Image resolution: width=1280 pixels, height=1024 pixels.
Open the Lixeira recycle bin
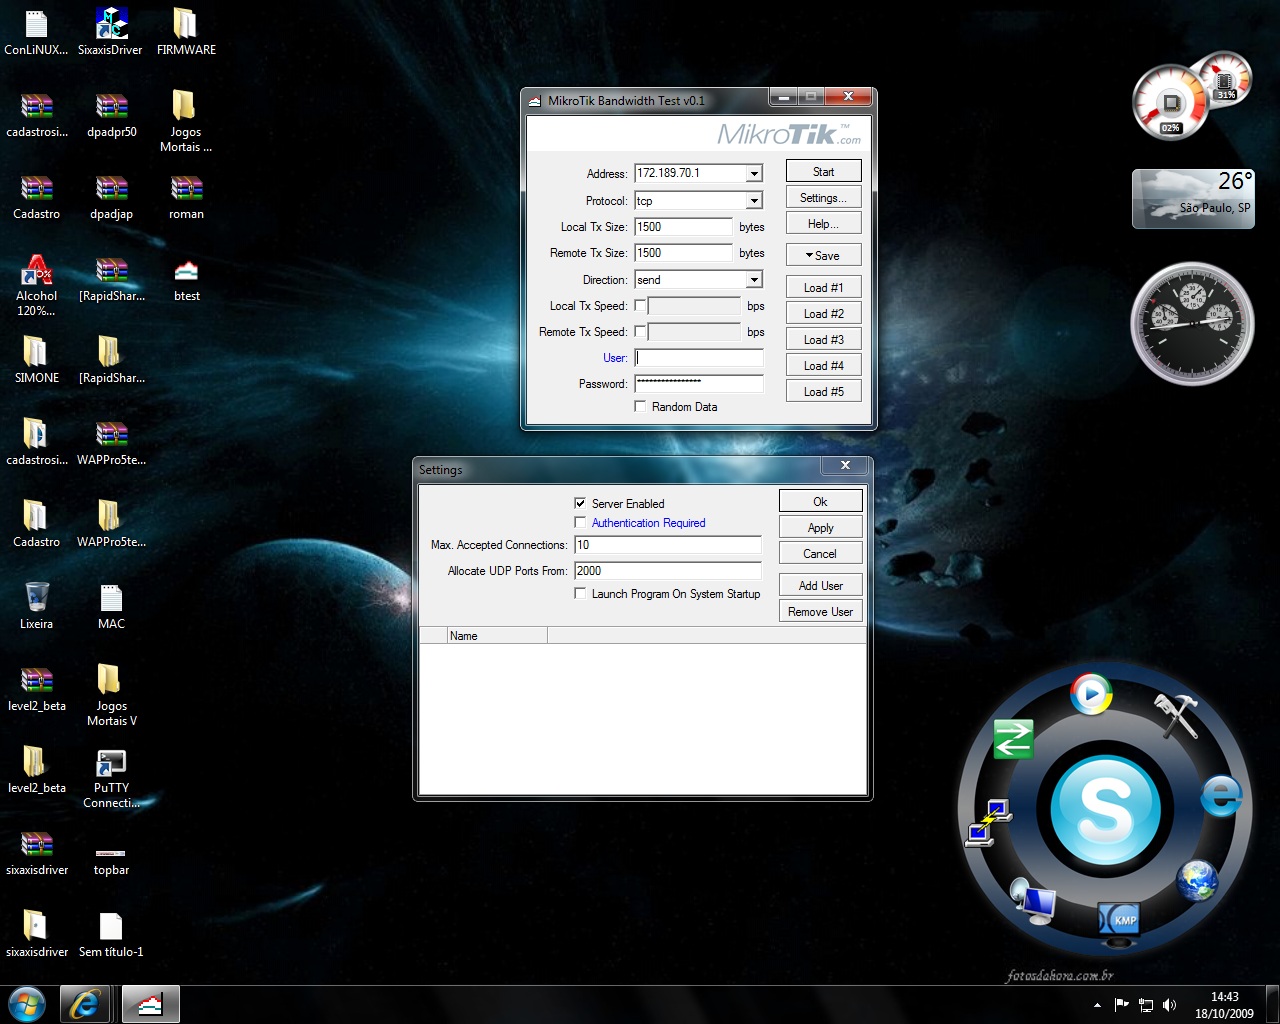point(36,600)
